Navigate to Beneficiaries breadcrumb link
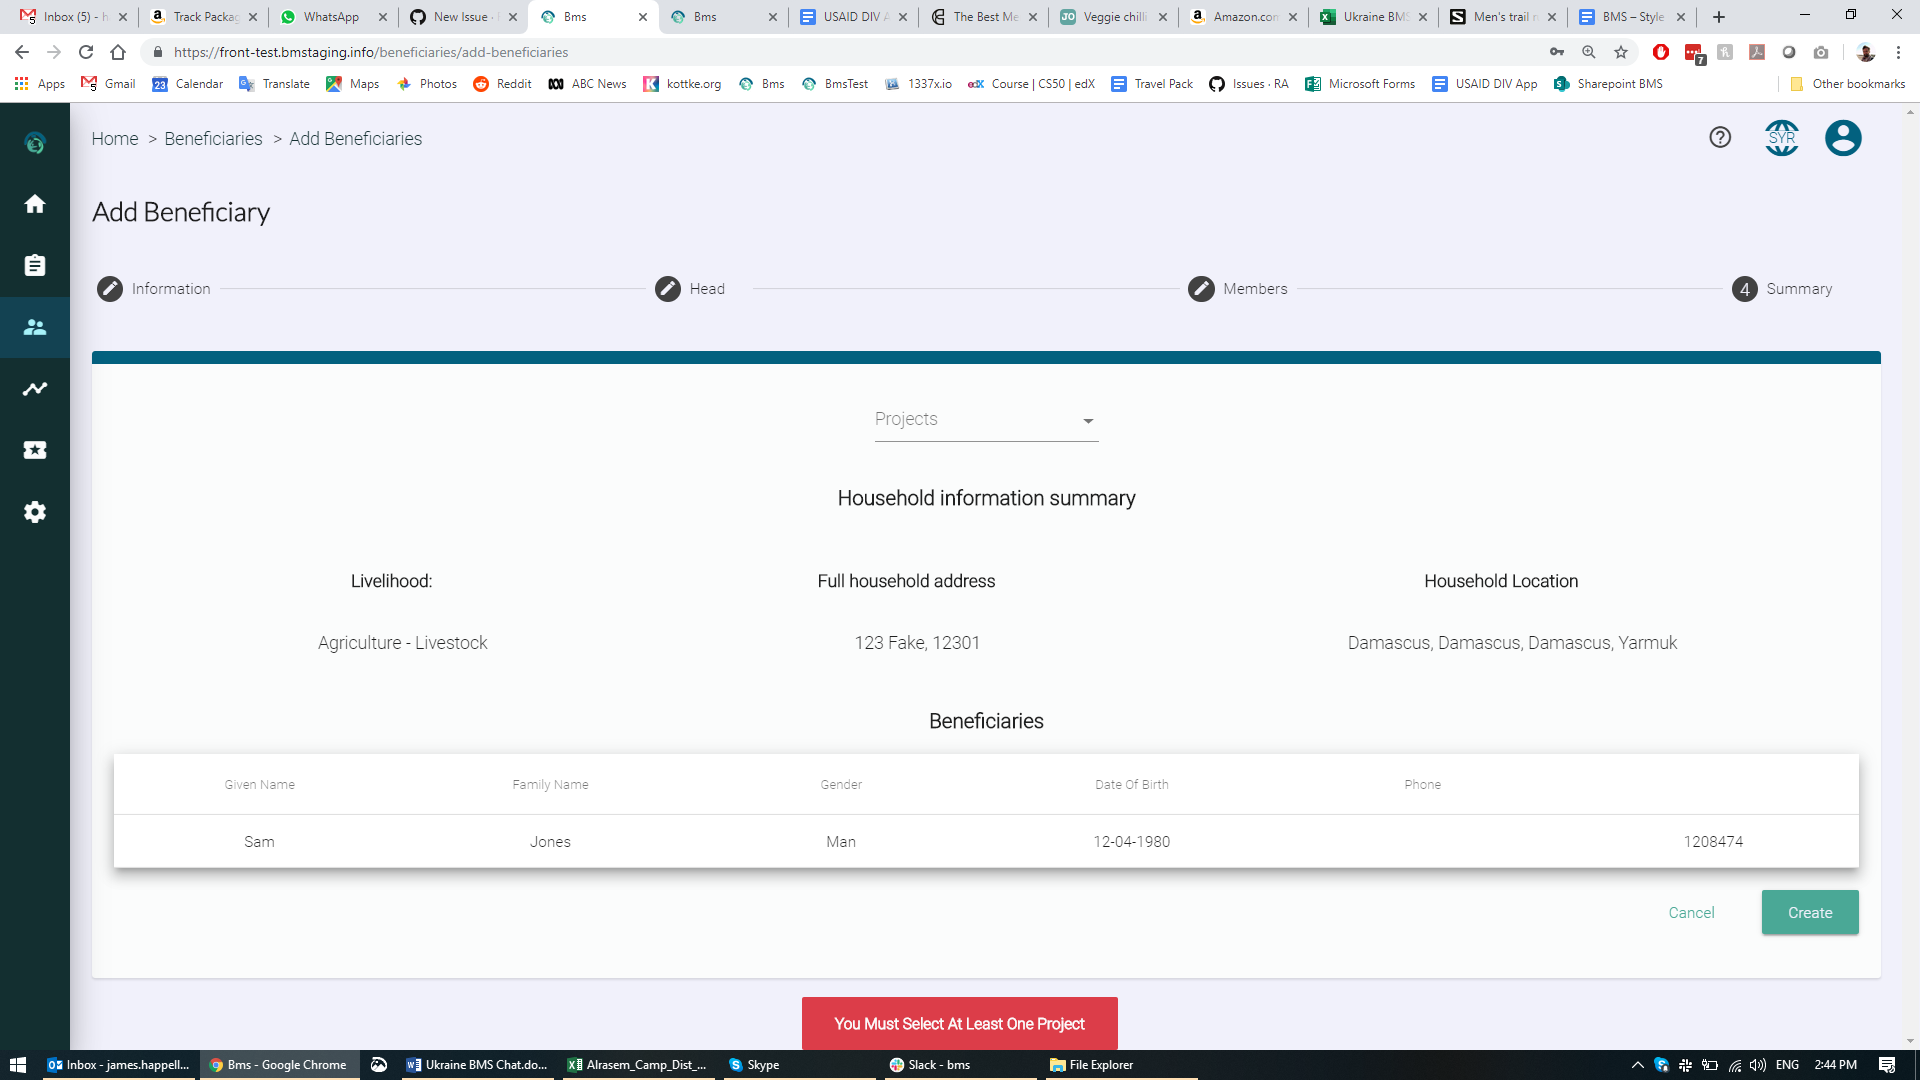 [213, 139]
